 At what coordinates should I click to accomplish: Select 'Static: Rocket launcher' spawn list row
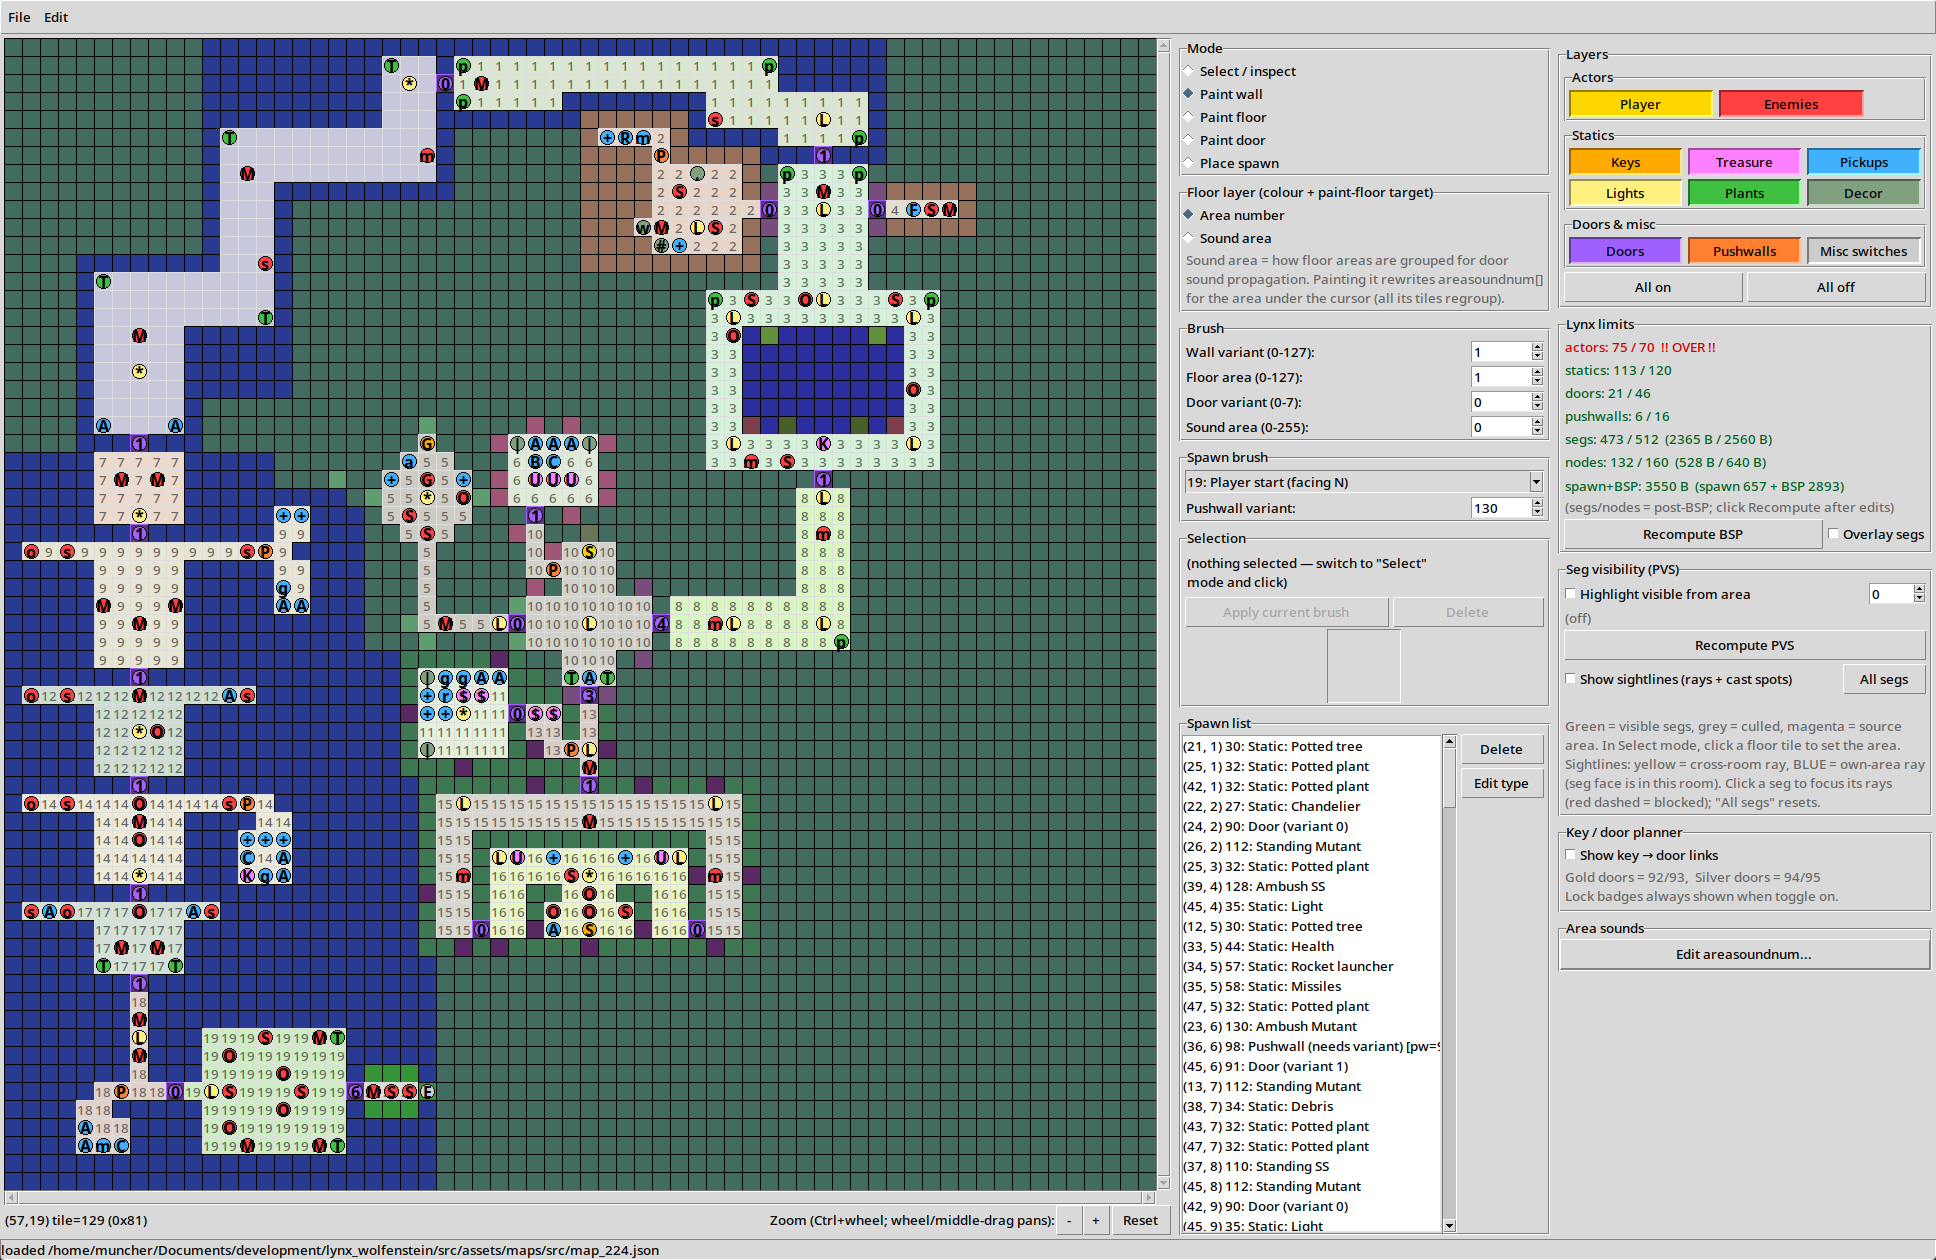1310,966
